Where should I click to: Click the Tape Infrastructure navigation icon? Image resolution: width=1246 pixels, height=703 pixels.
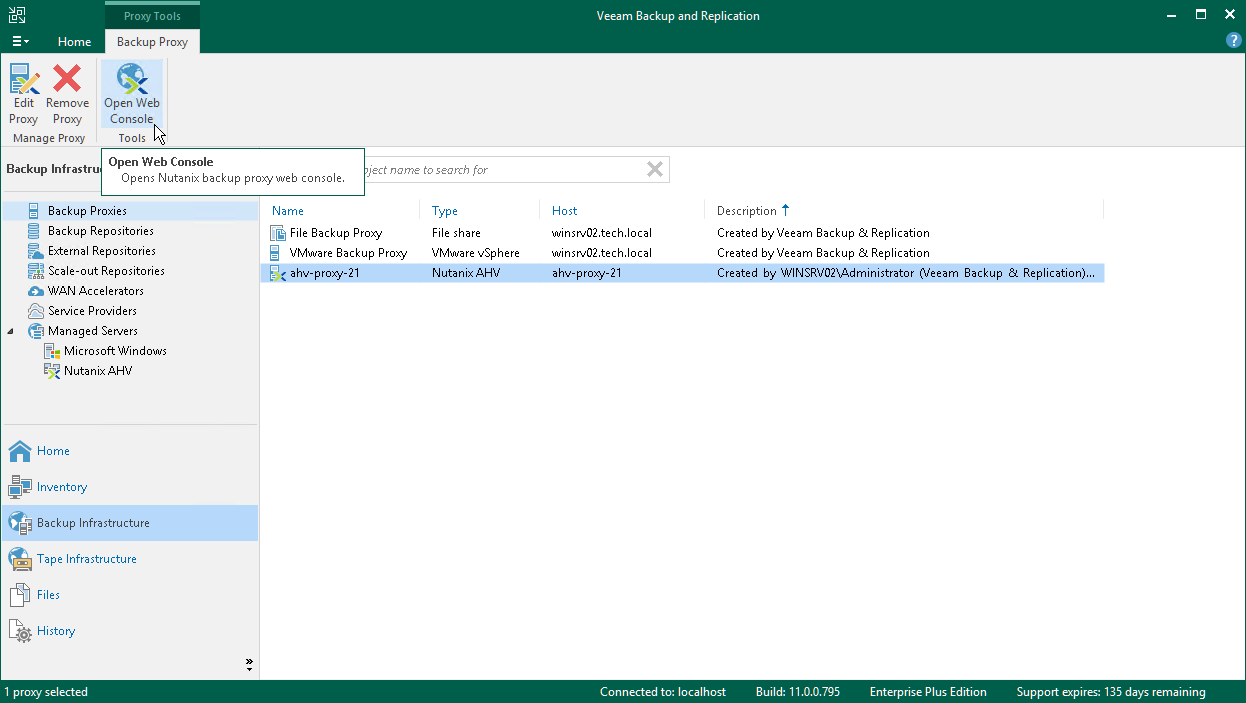coord(19,559)
